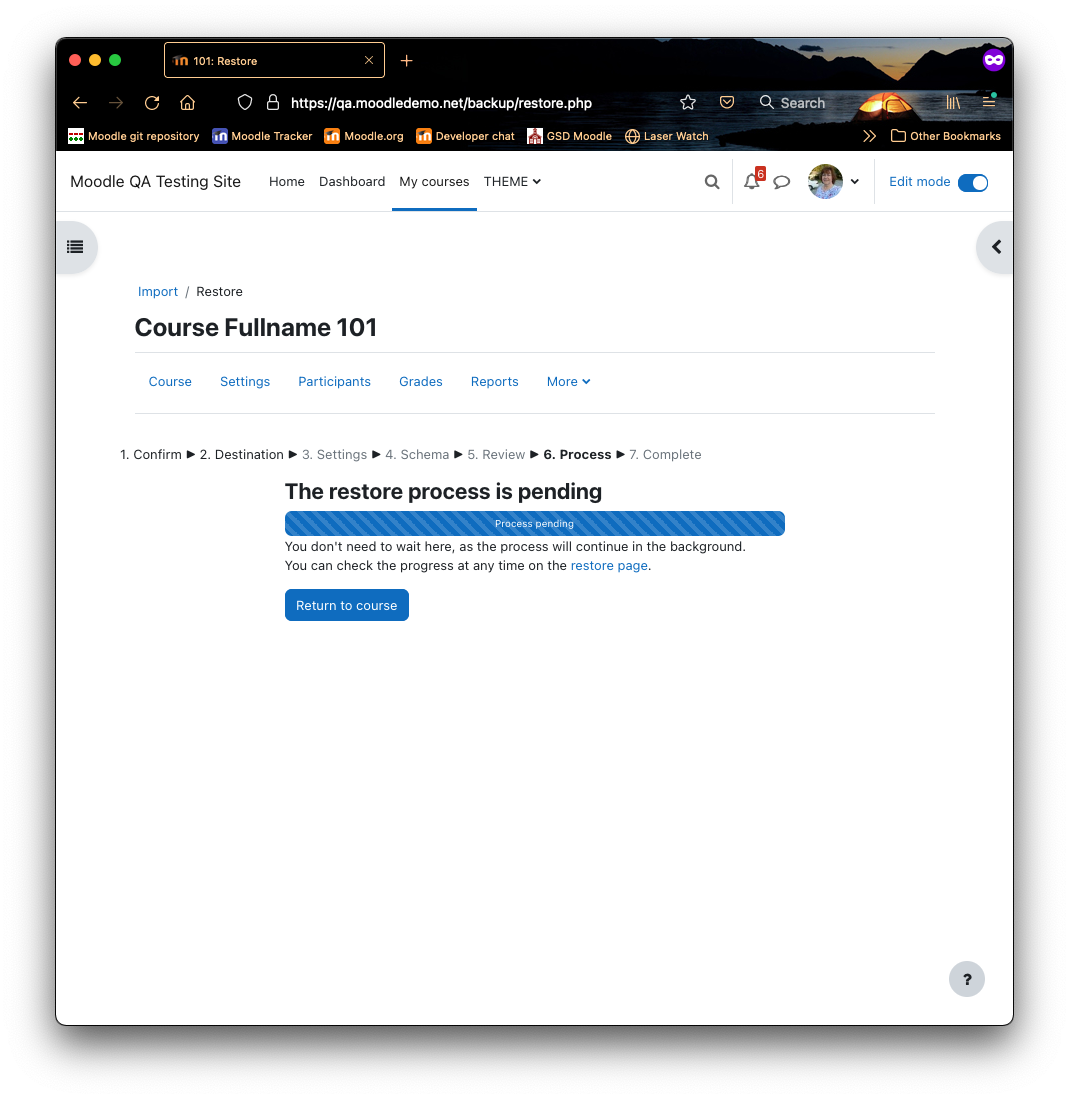Reload the page with refresh icon
This screenshot has width=1069, height=1099.
(152, 103)
